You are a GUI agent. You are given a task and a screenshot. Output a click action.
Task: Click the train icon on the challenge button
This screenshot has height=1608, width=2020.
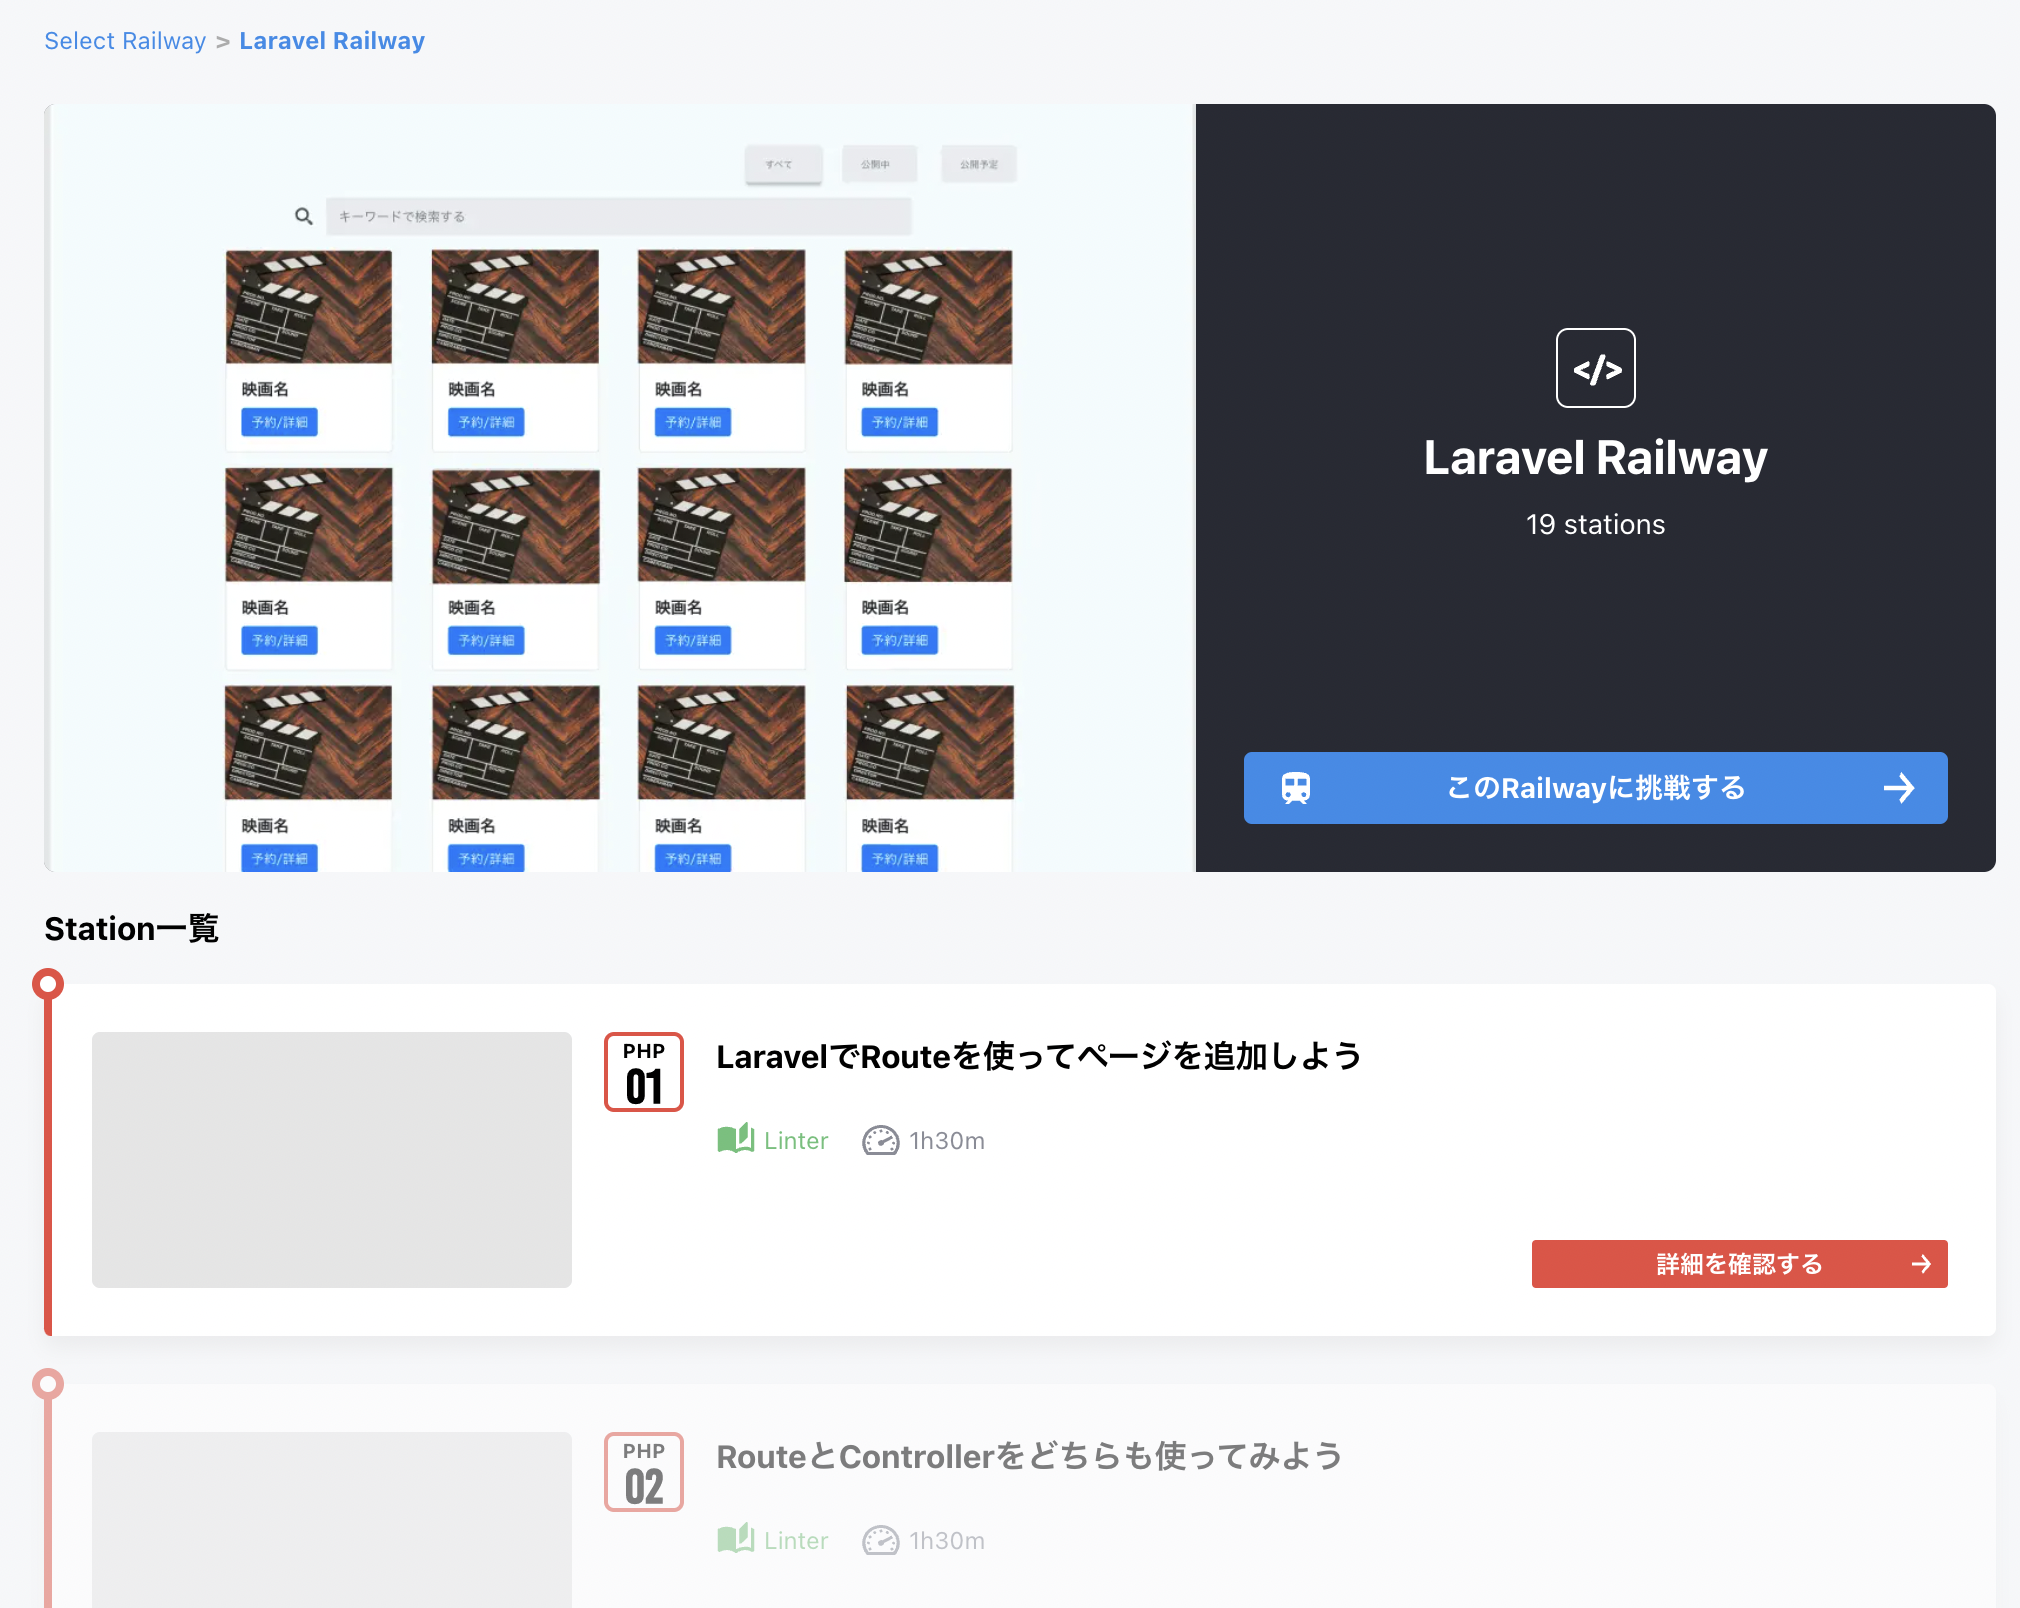click(1296, 788)
